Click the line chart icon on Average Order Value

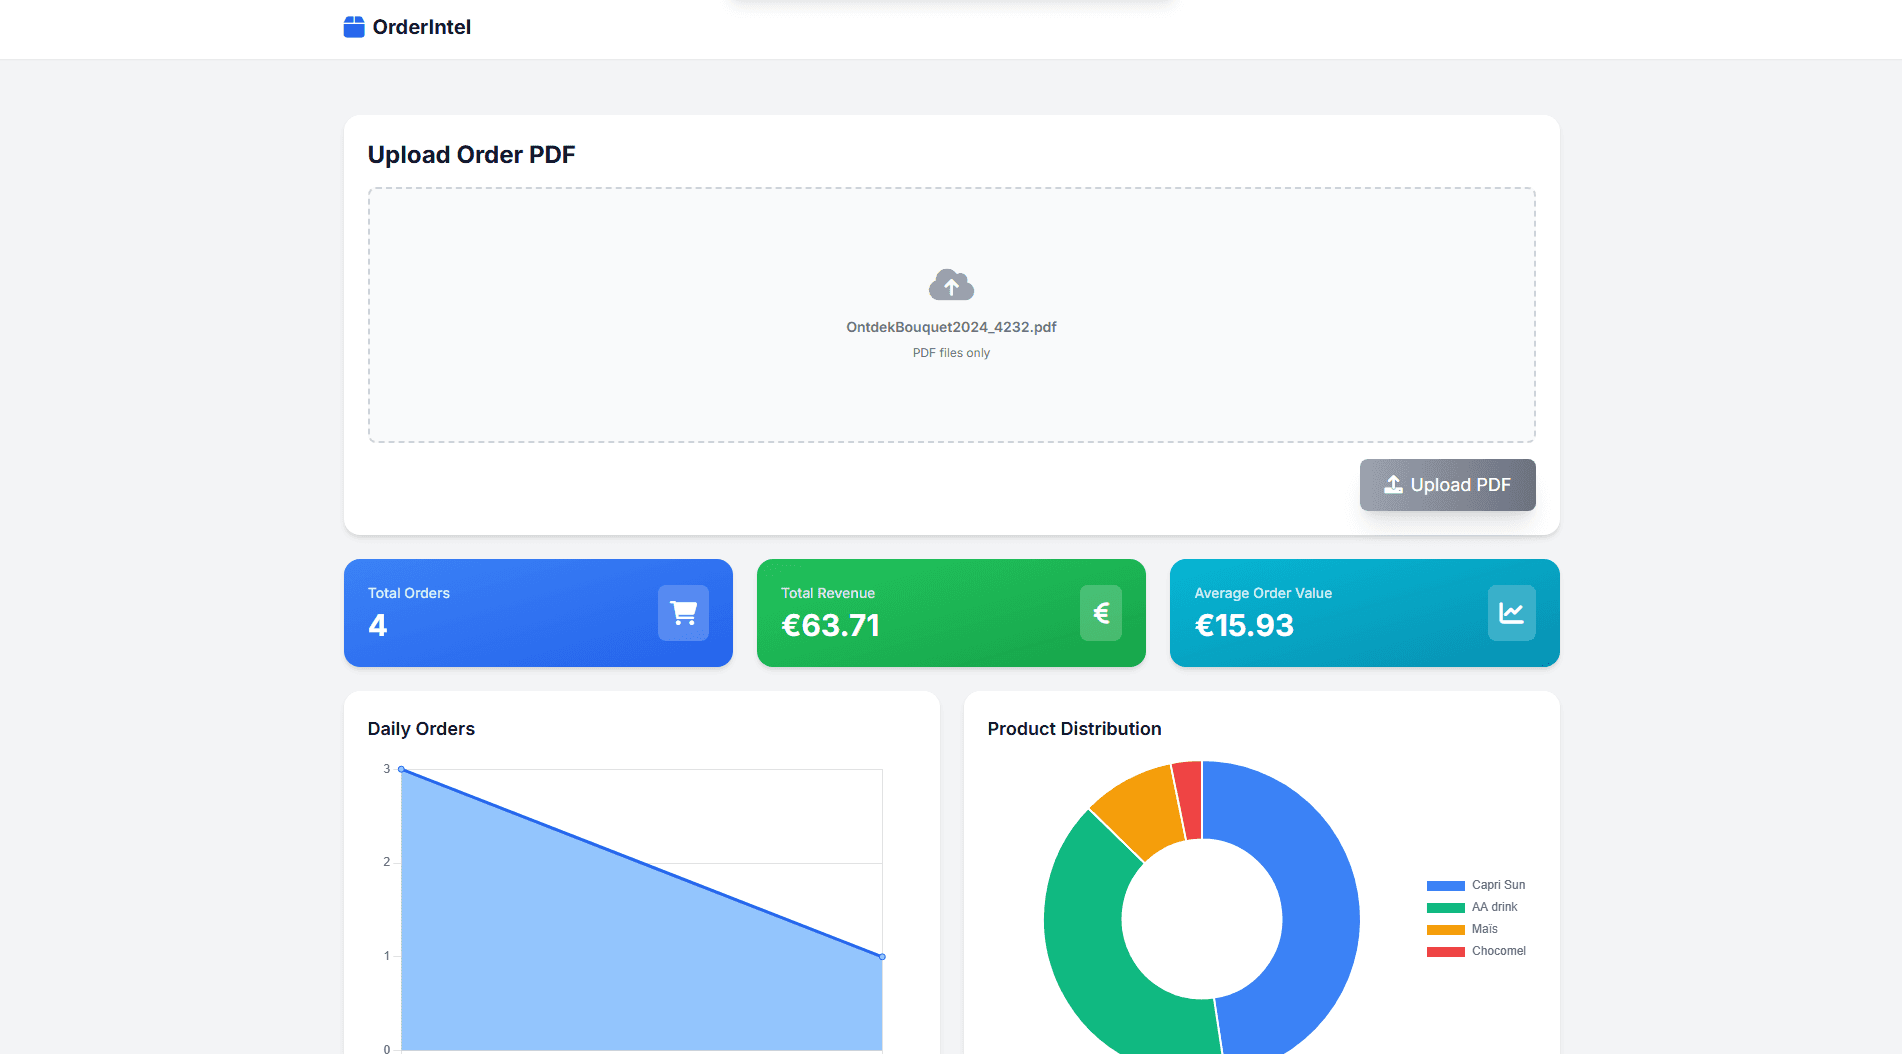click(x=1511, y=613)
